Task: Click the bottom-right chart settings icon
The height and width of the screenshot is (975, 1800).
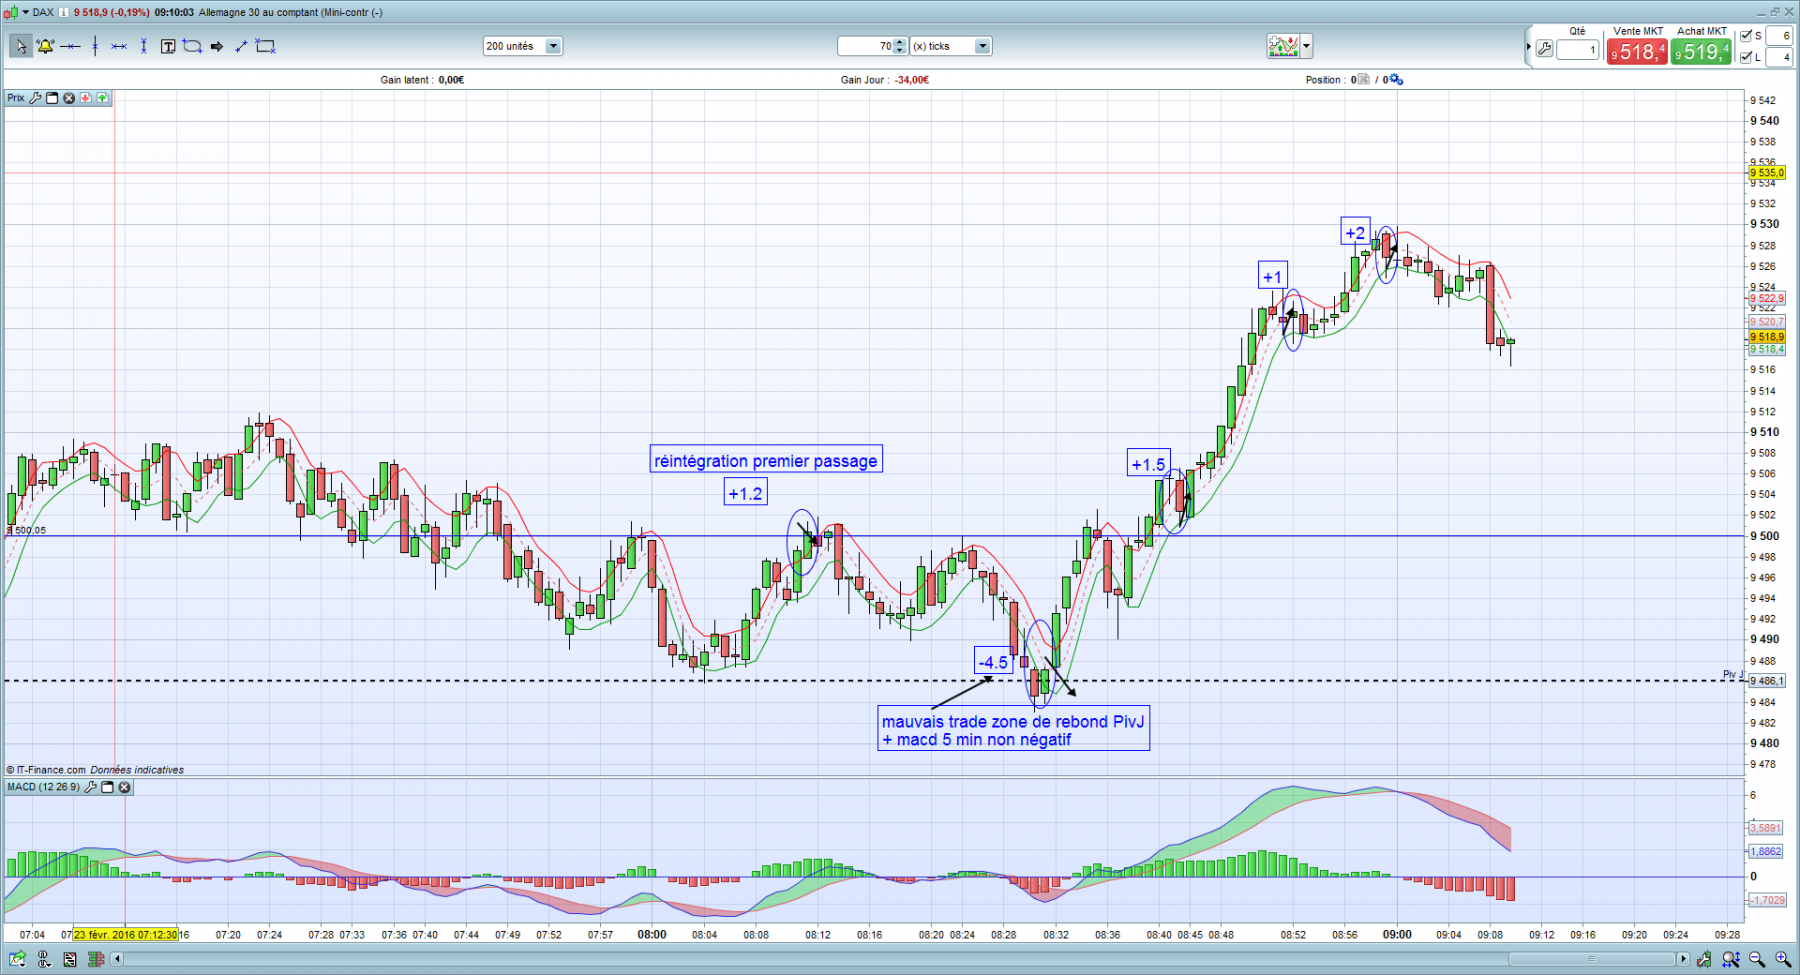Action: click(1705, 959)
